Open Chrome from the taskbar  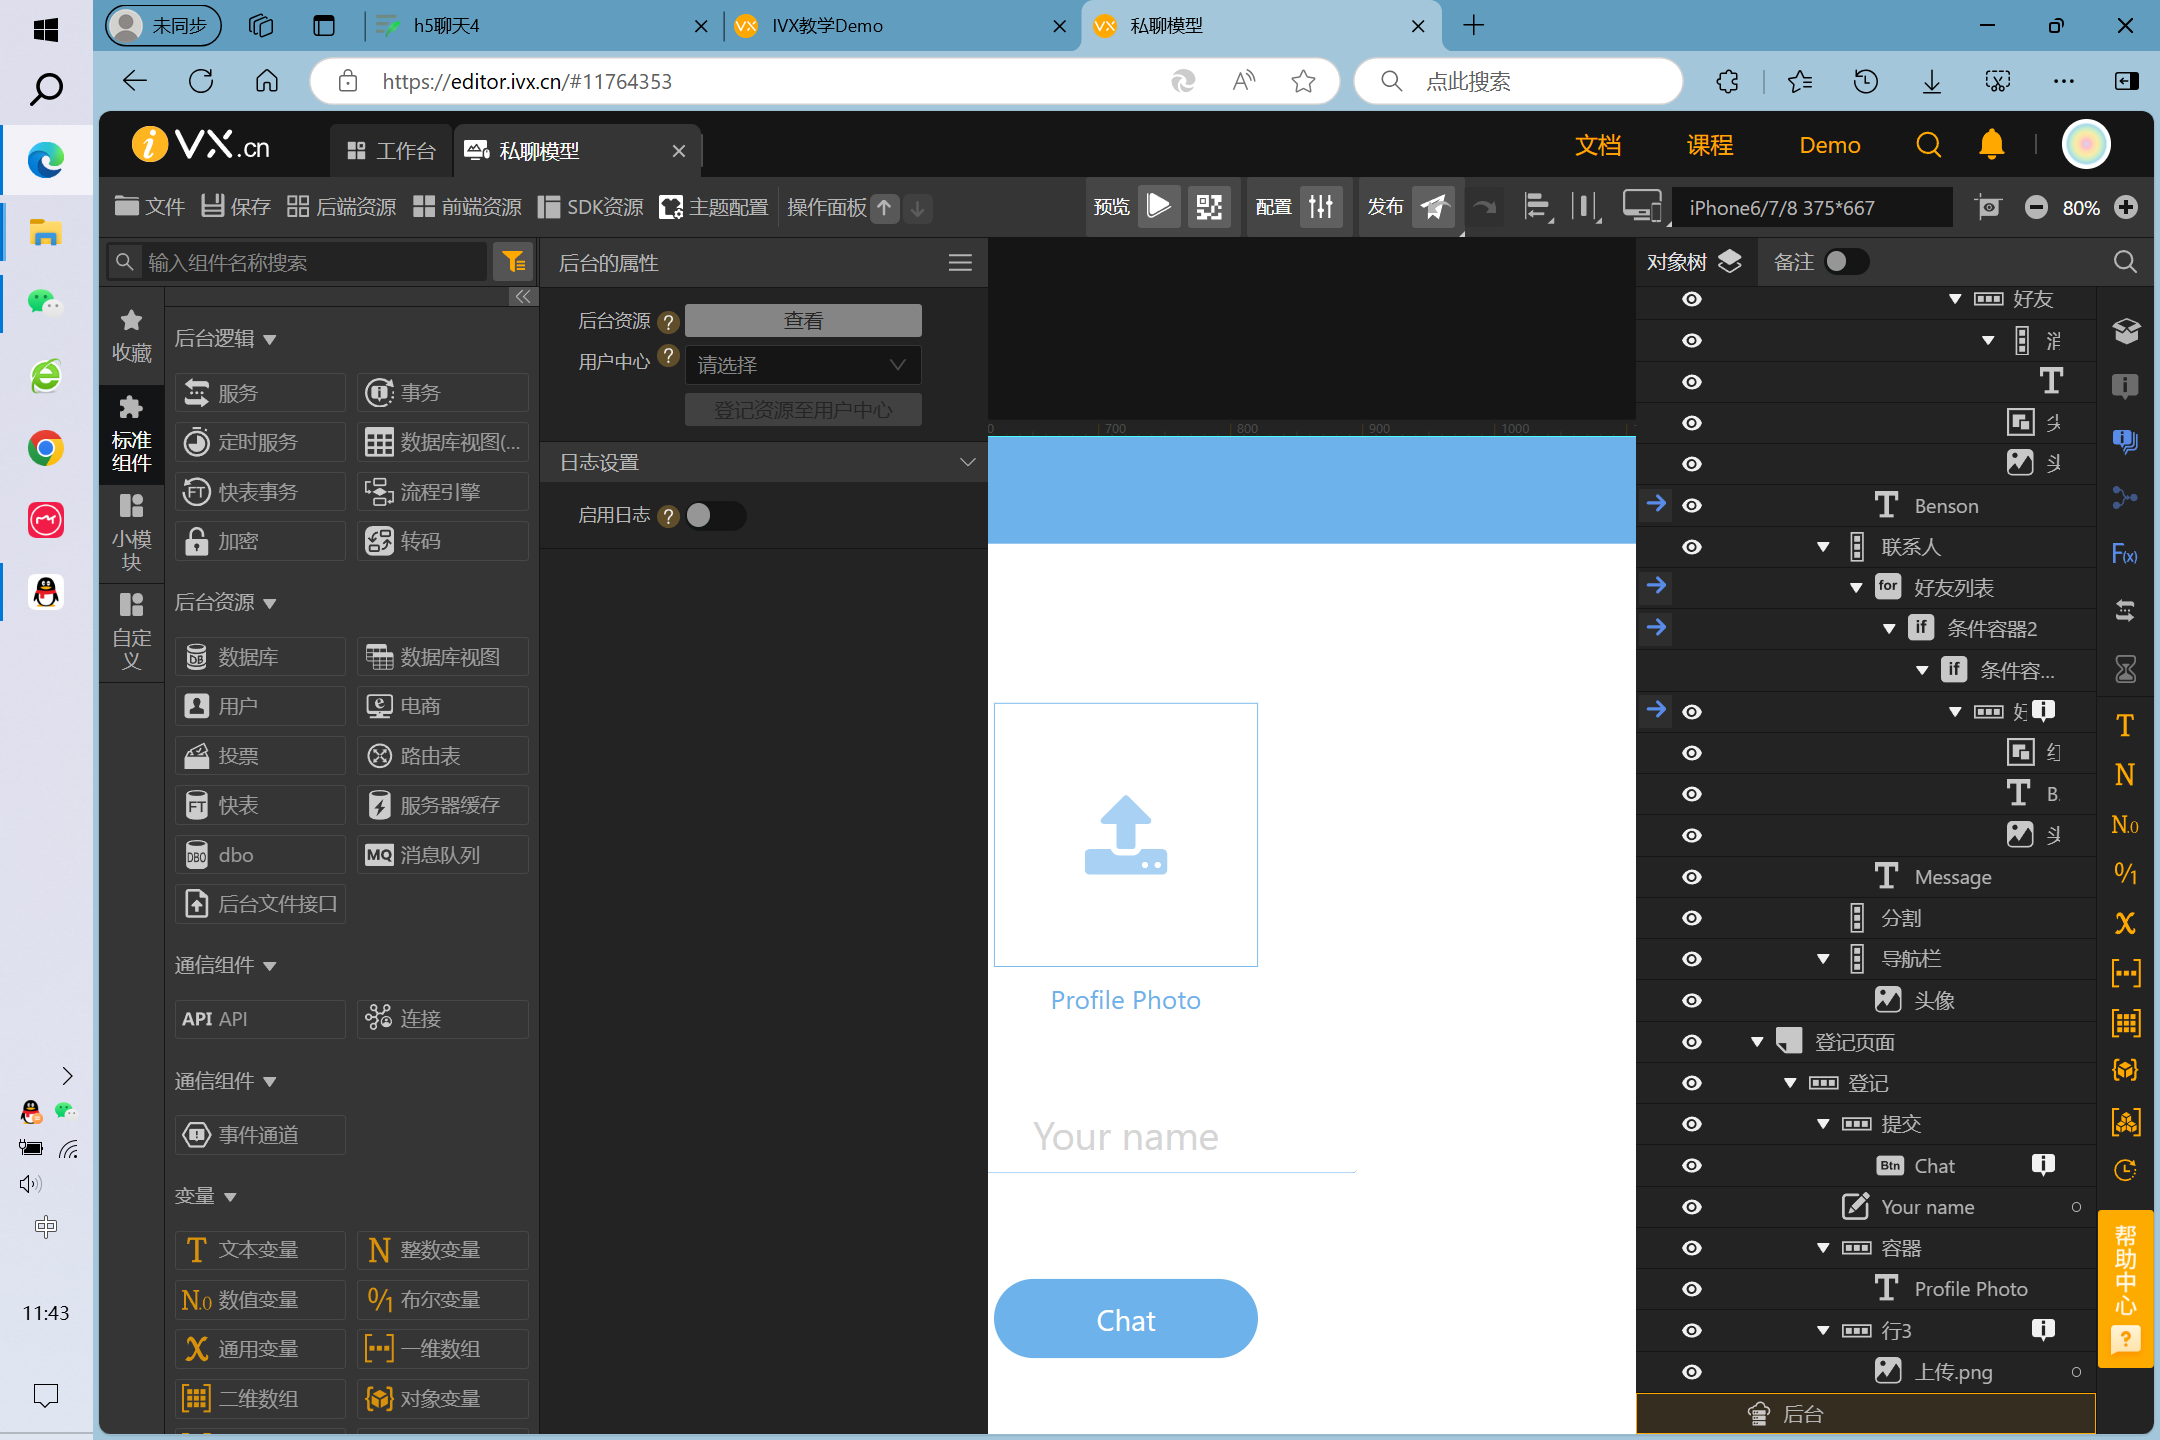click(x=46, y=448)
